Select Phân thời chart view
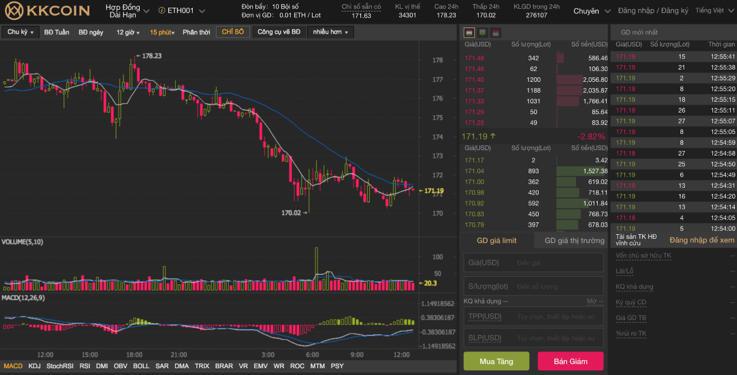The image size is (737, 375). pyautogui.click(x=196, y=32)
